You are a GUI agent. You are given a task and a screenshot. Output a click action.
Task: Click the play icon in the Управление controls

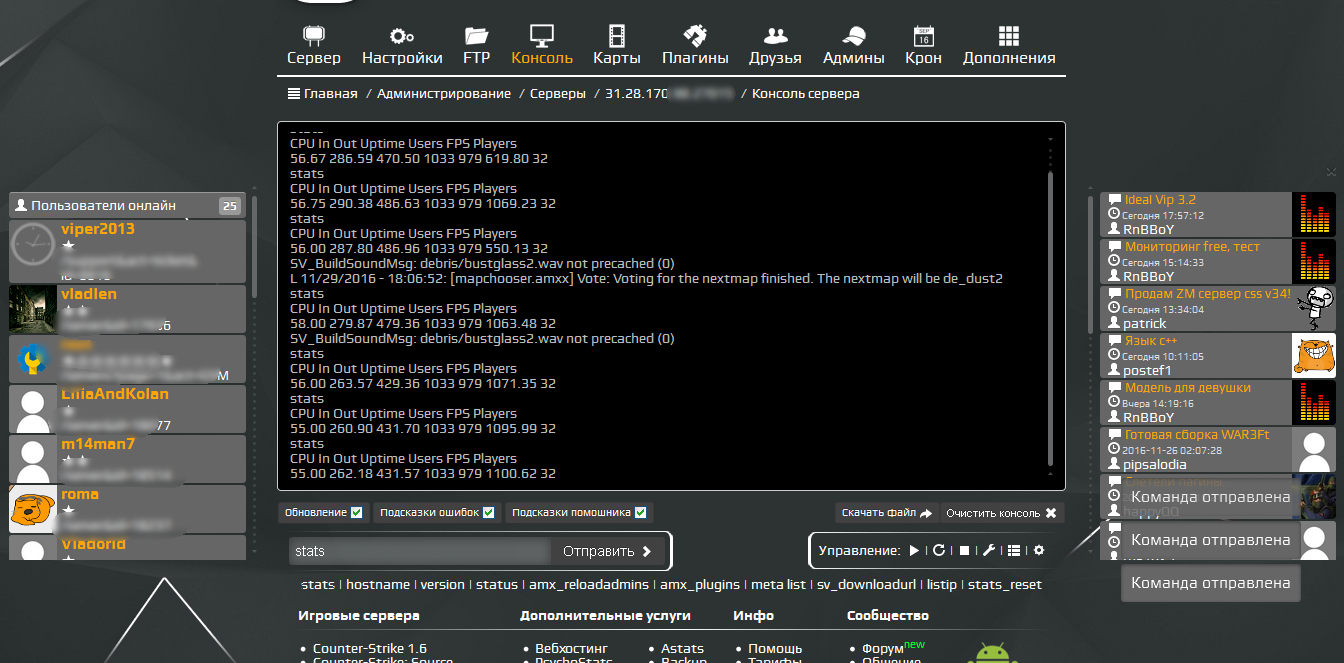pyautogui.click(x=914, y=550)
